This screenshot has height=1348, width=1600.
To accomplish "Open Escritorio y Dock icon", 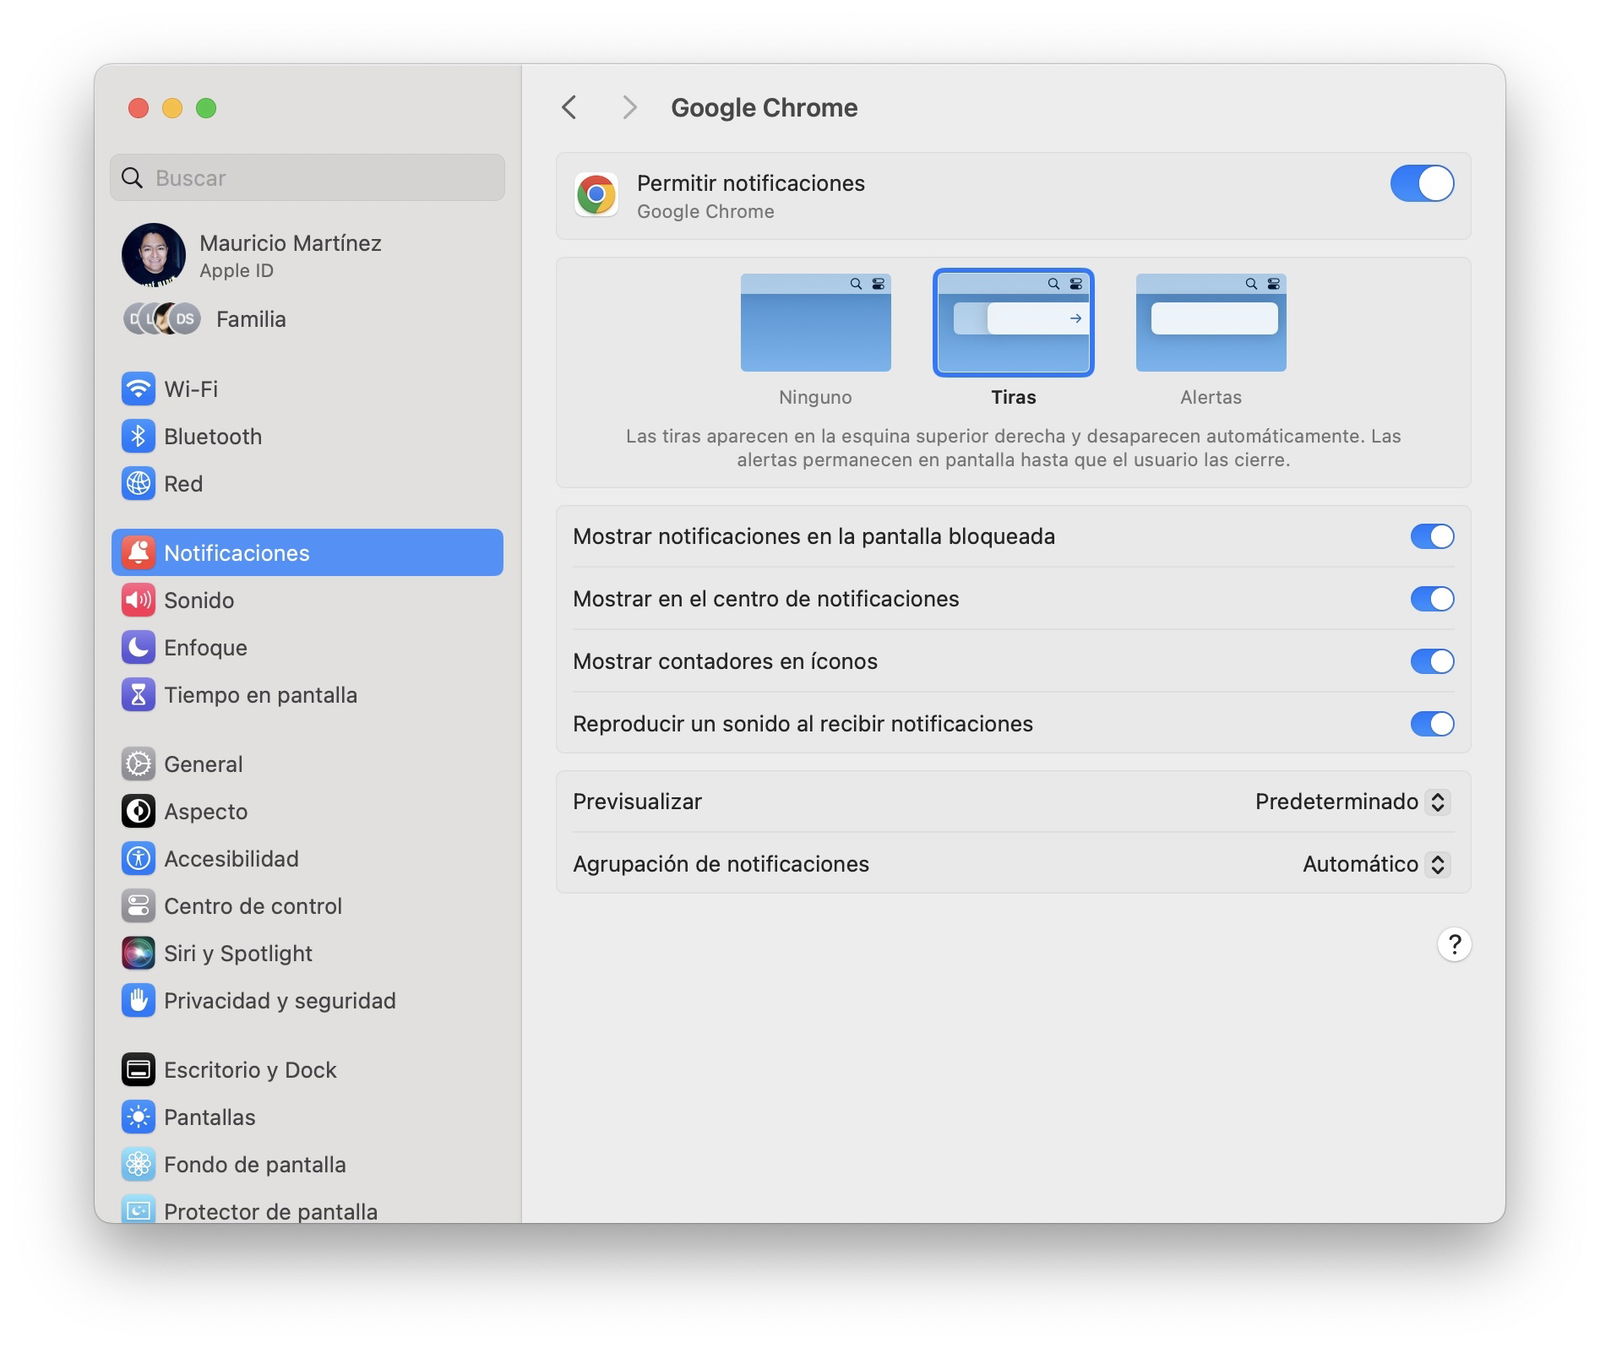I will 138,1070.
